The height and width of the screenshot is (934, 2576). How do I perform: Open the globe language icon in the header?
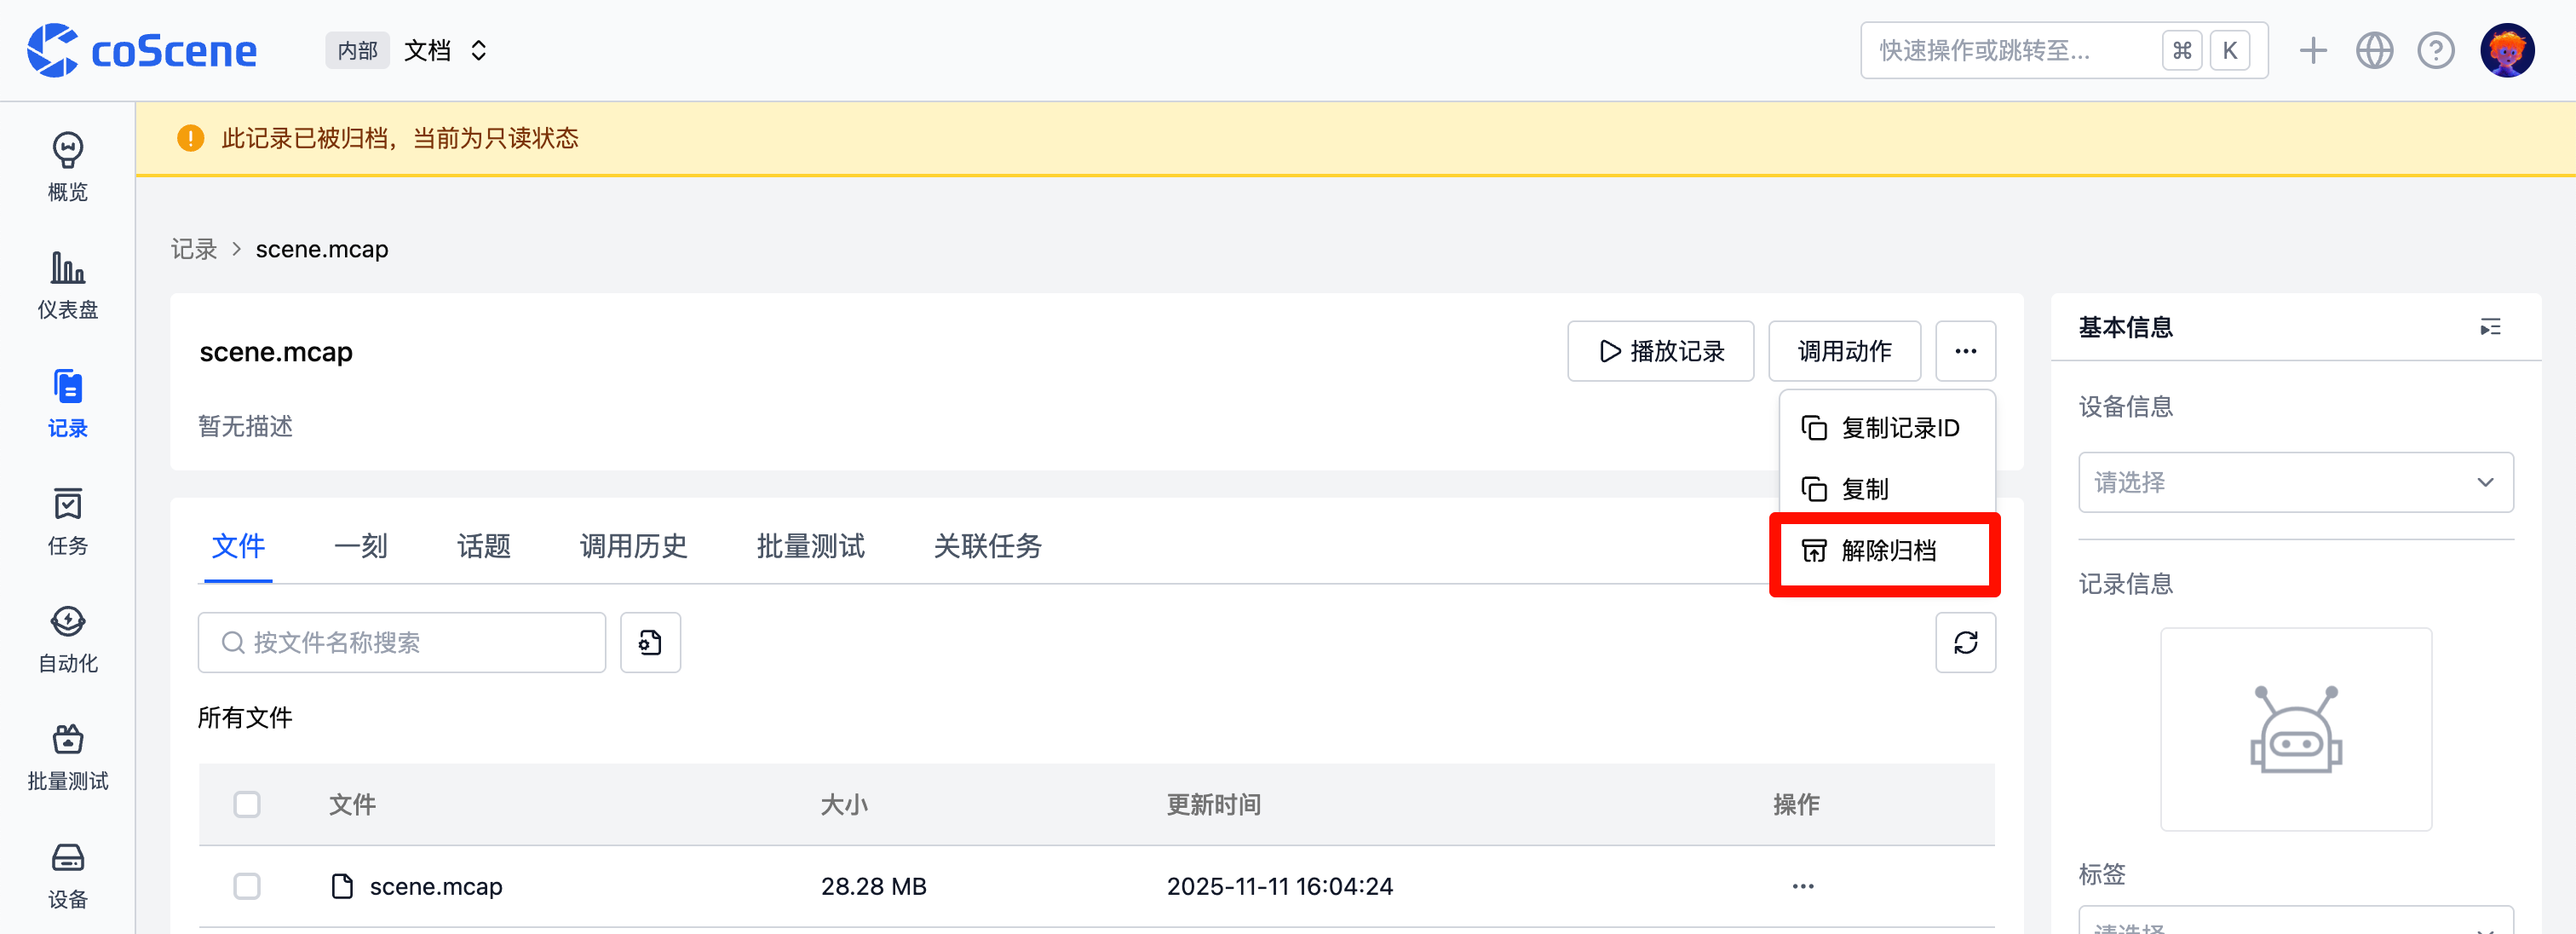point(2374,49)
